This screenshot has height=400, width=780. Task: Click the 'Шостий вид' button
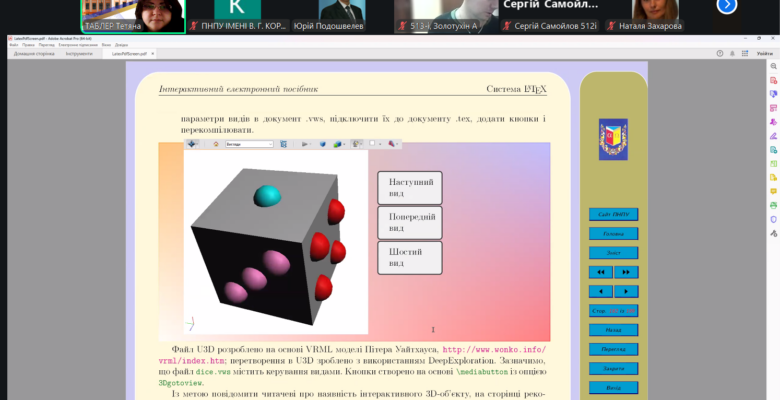tap(410, 257)
